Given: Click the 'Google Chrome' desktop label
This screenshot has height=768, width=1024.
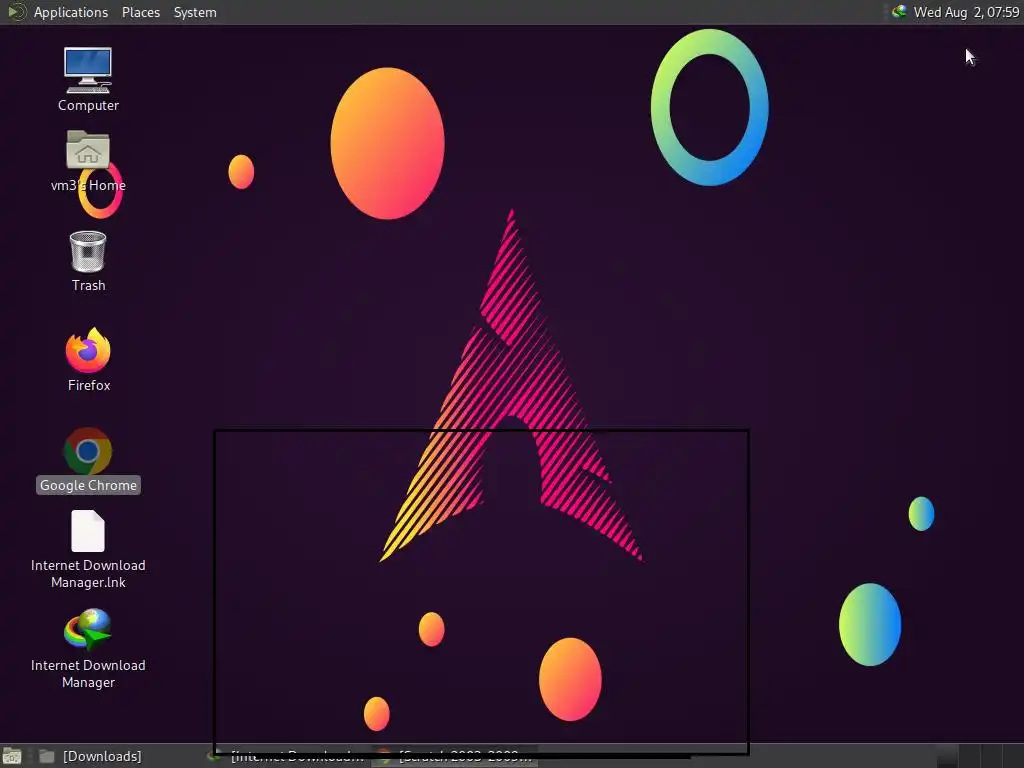Looking at the screenshot, I should pyautogui.click(x=88, y=485).
